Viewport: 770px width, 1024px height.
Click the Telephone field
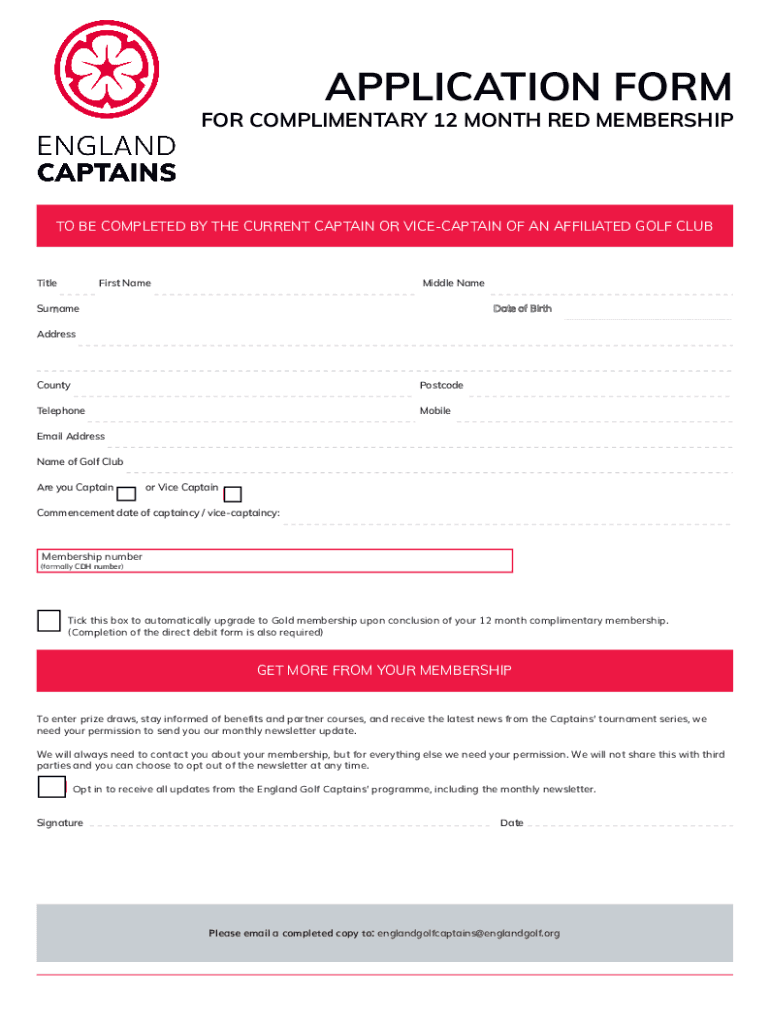250,415
